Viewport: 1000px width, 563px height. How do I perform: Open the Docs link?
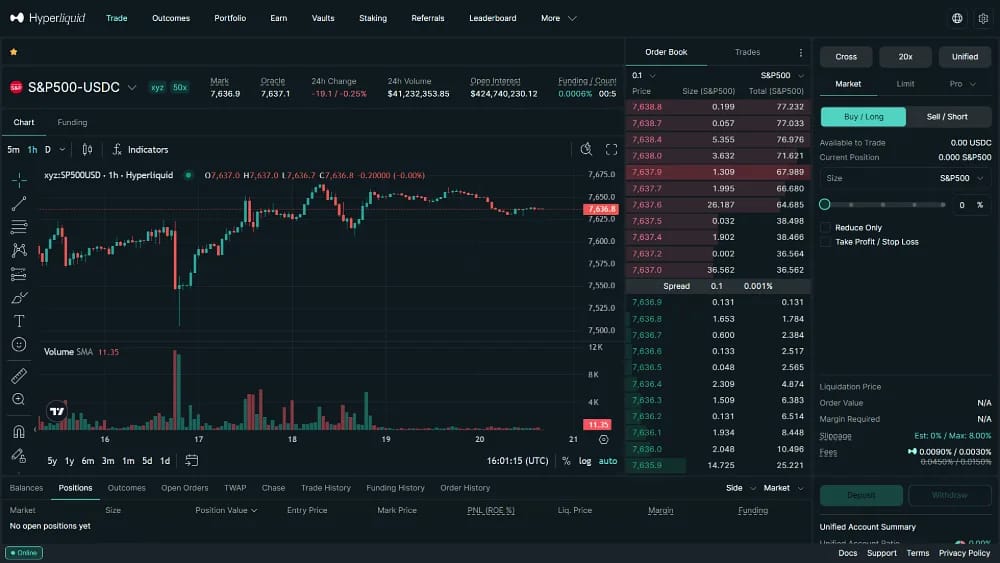click(847, 553)
